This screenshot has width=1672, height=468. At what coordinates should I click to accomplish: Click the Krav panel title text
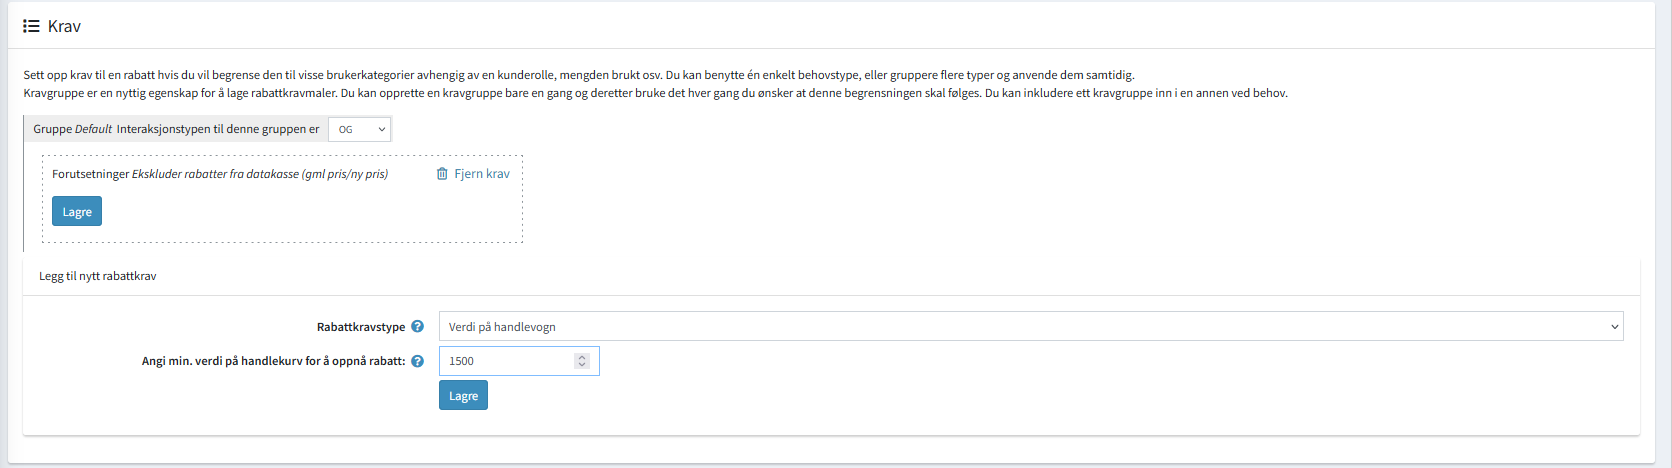(64, 26)
